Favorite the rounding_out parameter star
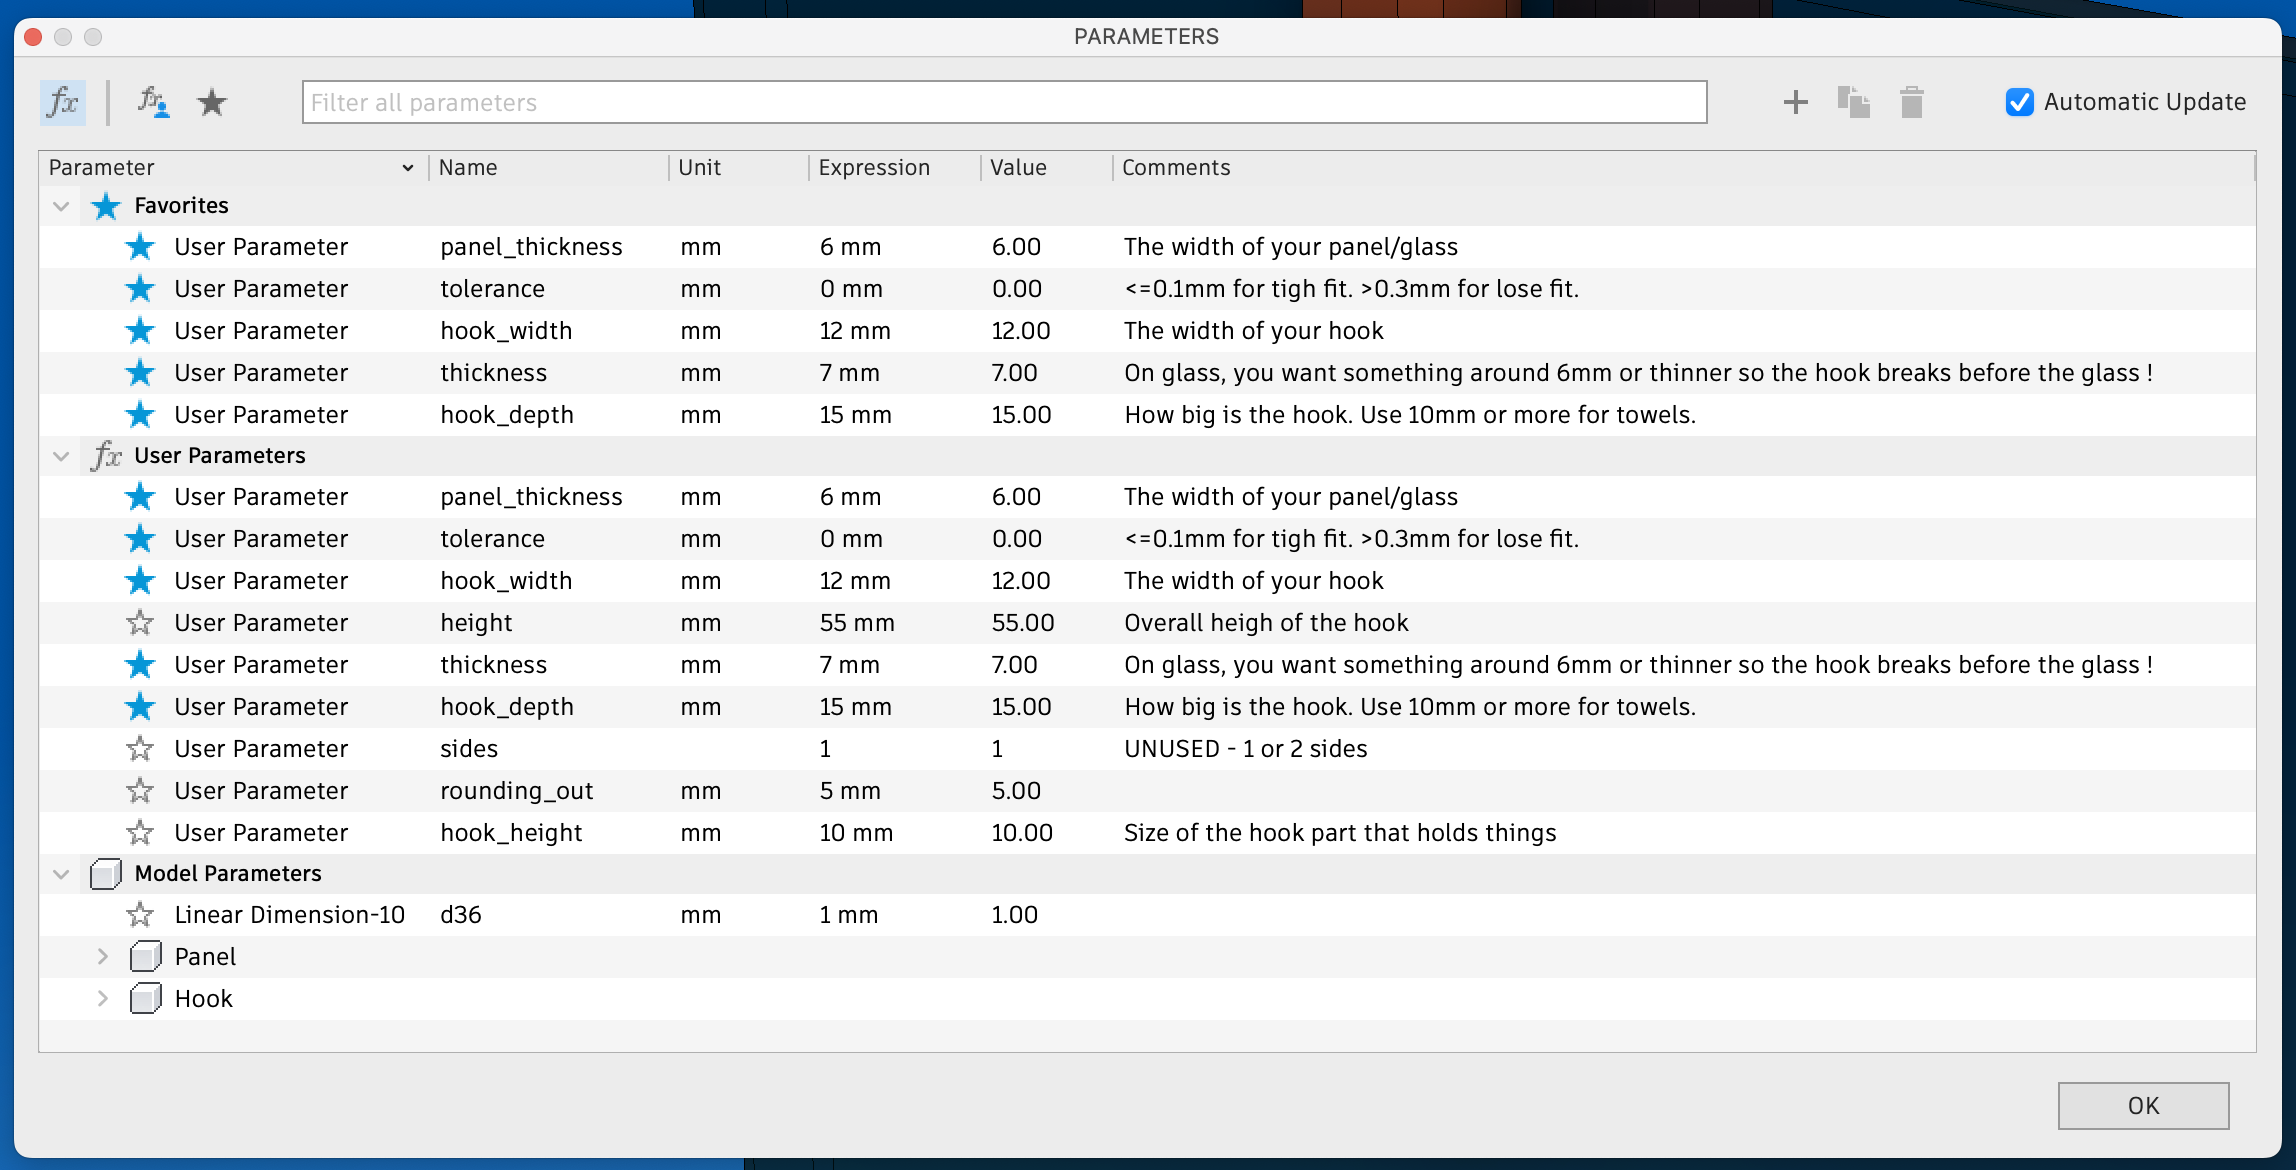 tap(140, 791)
